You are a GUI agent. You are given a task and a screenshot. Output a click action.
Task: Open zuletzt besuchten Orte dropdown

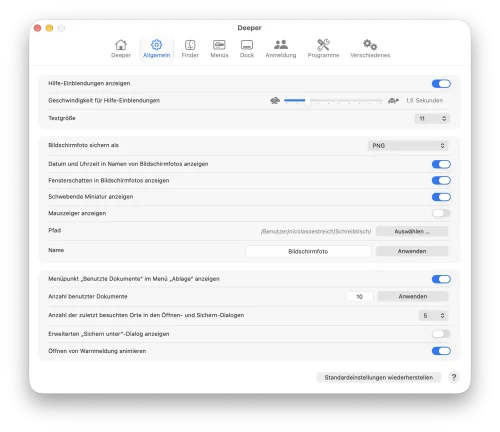(433, 315)
